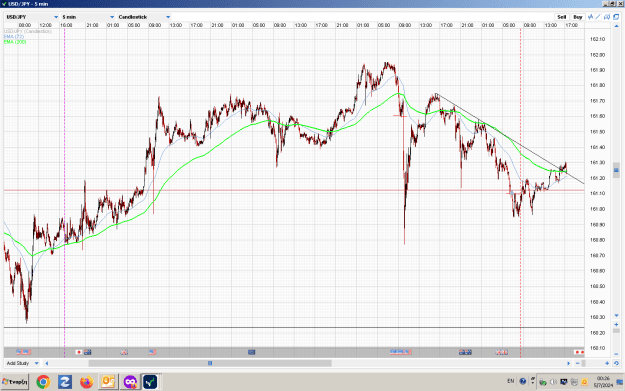This screenshot has height=391, width=625.
Task: Open the 5 min timeframe dropdown
Action: 88,17
